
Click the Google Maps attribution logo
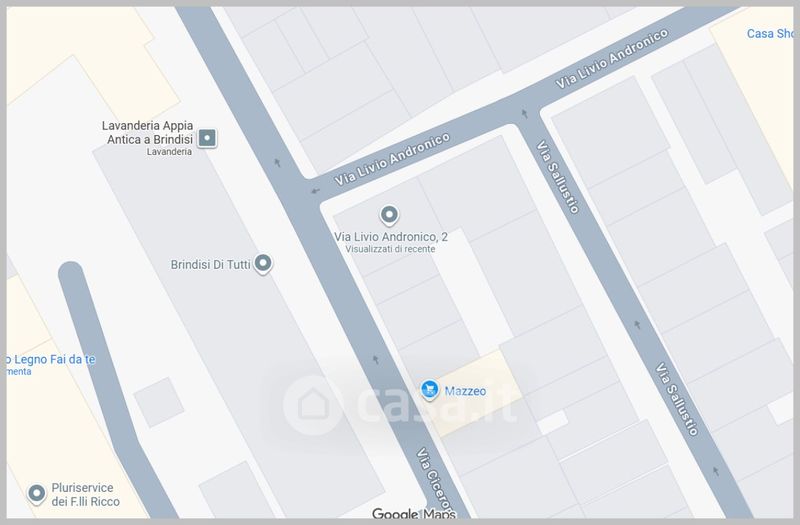pyautogui.click(x=414, y=513)
